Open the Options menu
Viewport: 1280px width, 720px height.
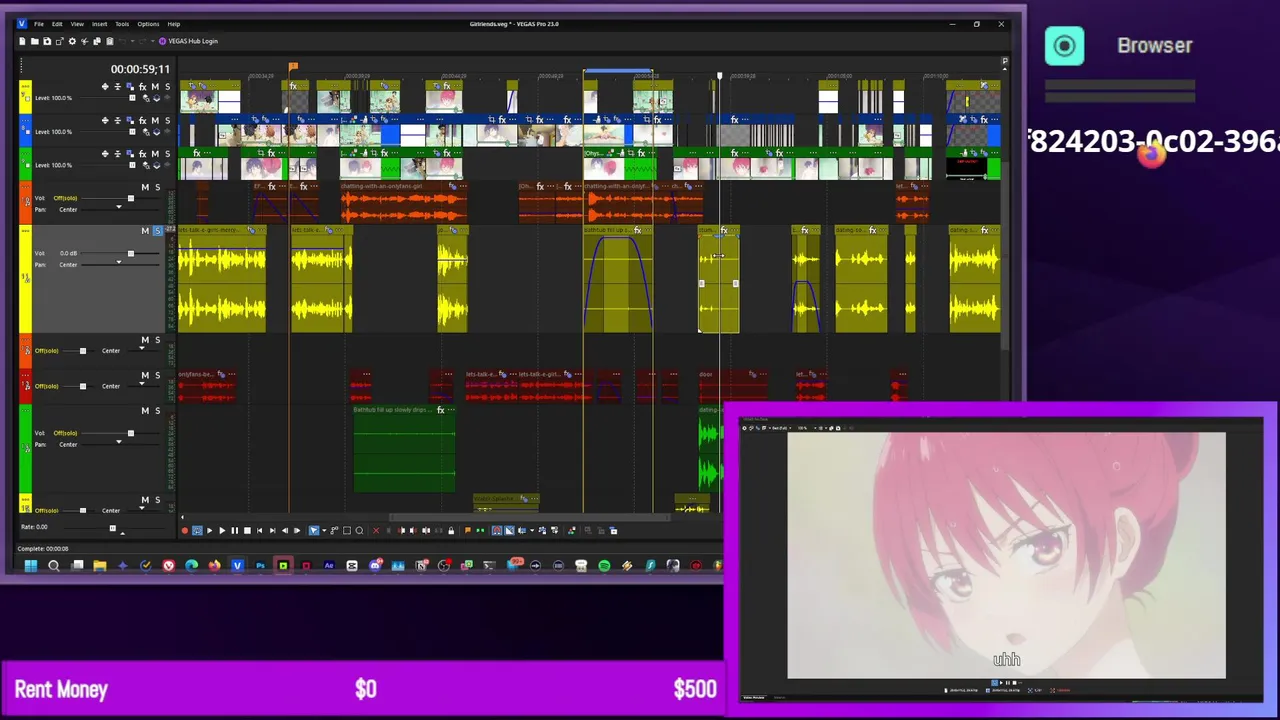pyautogui.click(x=148, y=24)
